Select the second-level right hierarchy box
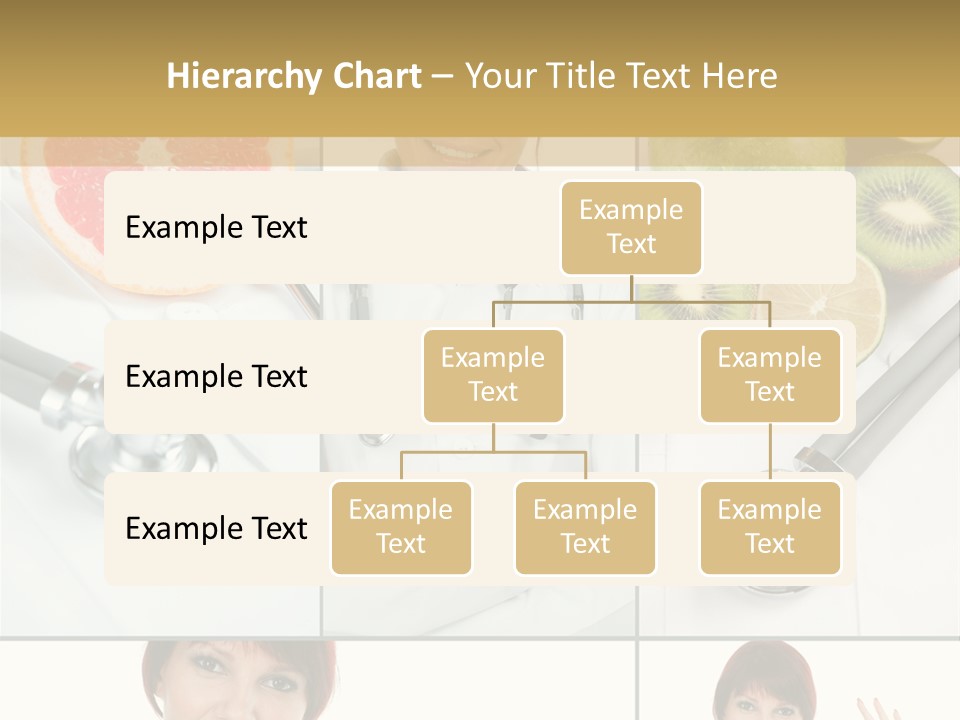The height and width of the screenshot is (720, 960). pyautogui.click(x=770, y=375)
